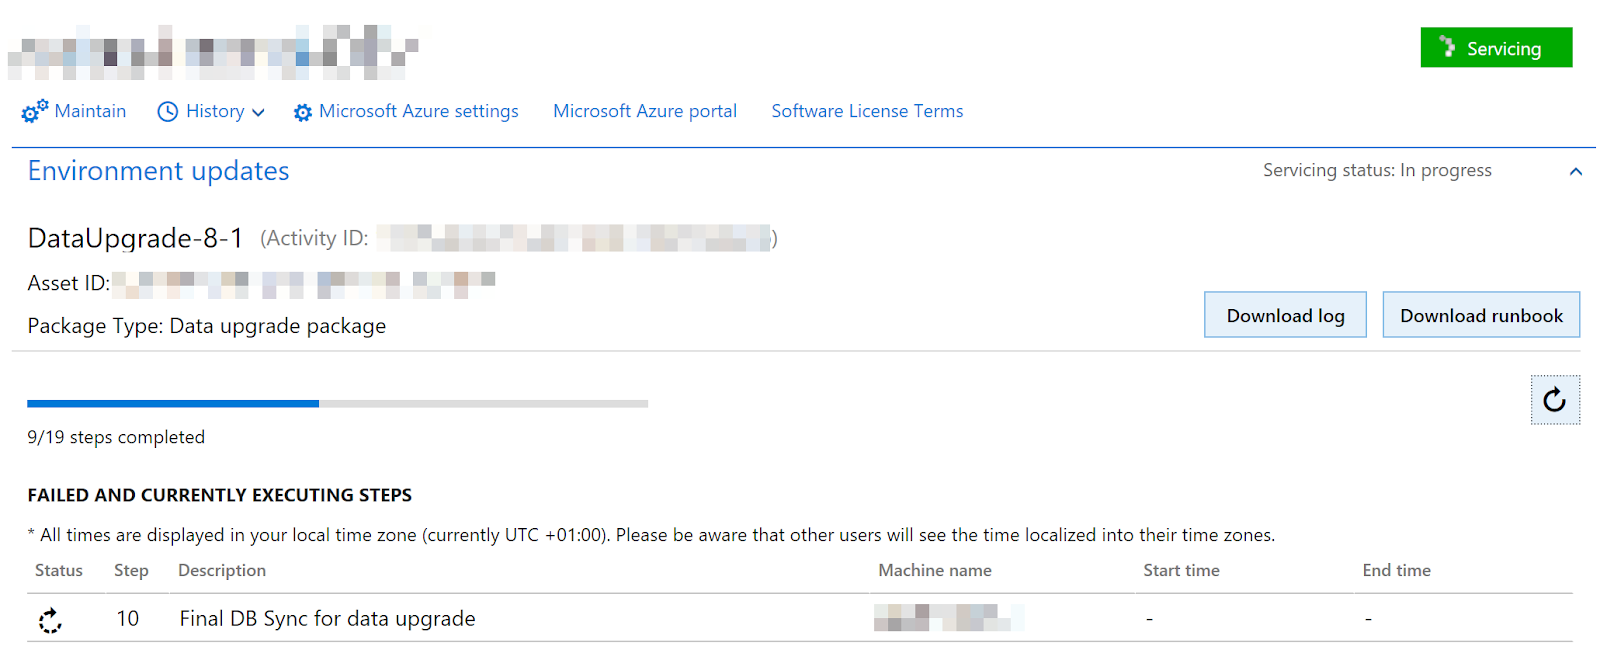The height and width of the screenshot is (667, 1600).
Task: Open the Microsoft Azure portal link
Action: pyautogui.click(x=644, y=111)
